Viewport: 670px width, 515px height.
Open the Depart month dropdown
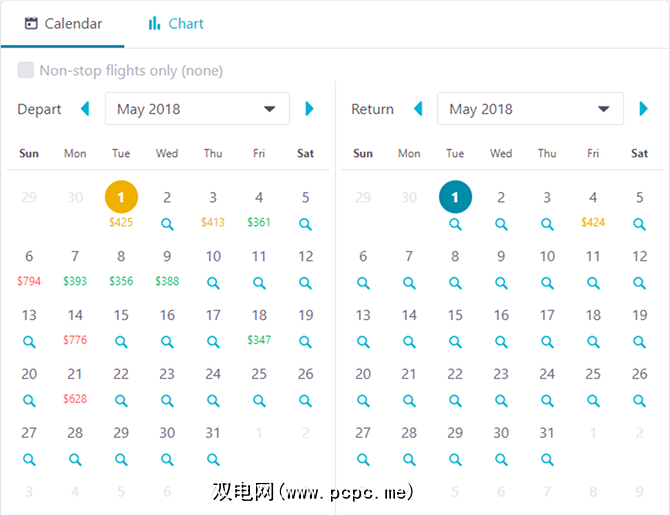click(197, 109)
